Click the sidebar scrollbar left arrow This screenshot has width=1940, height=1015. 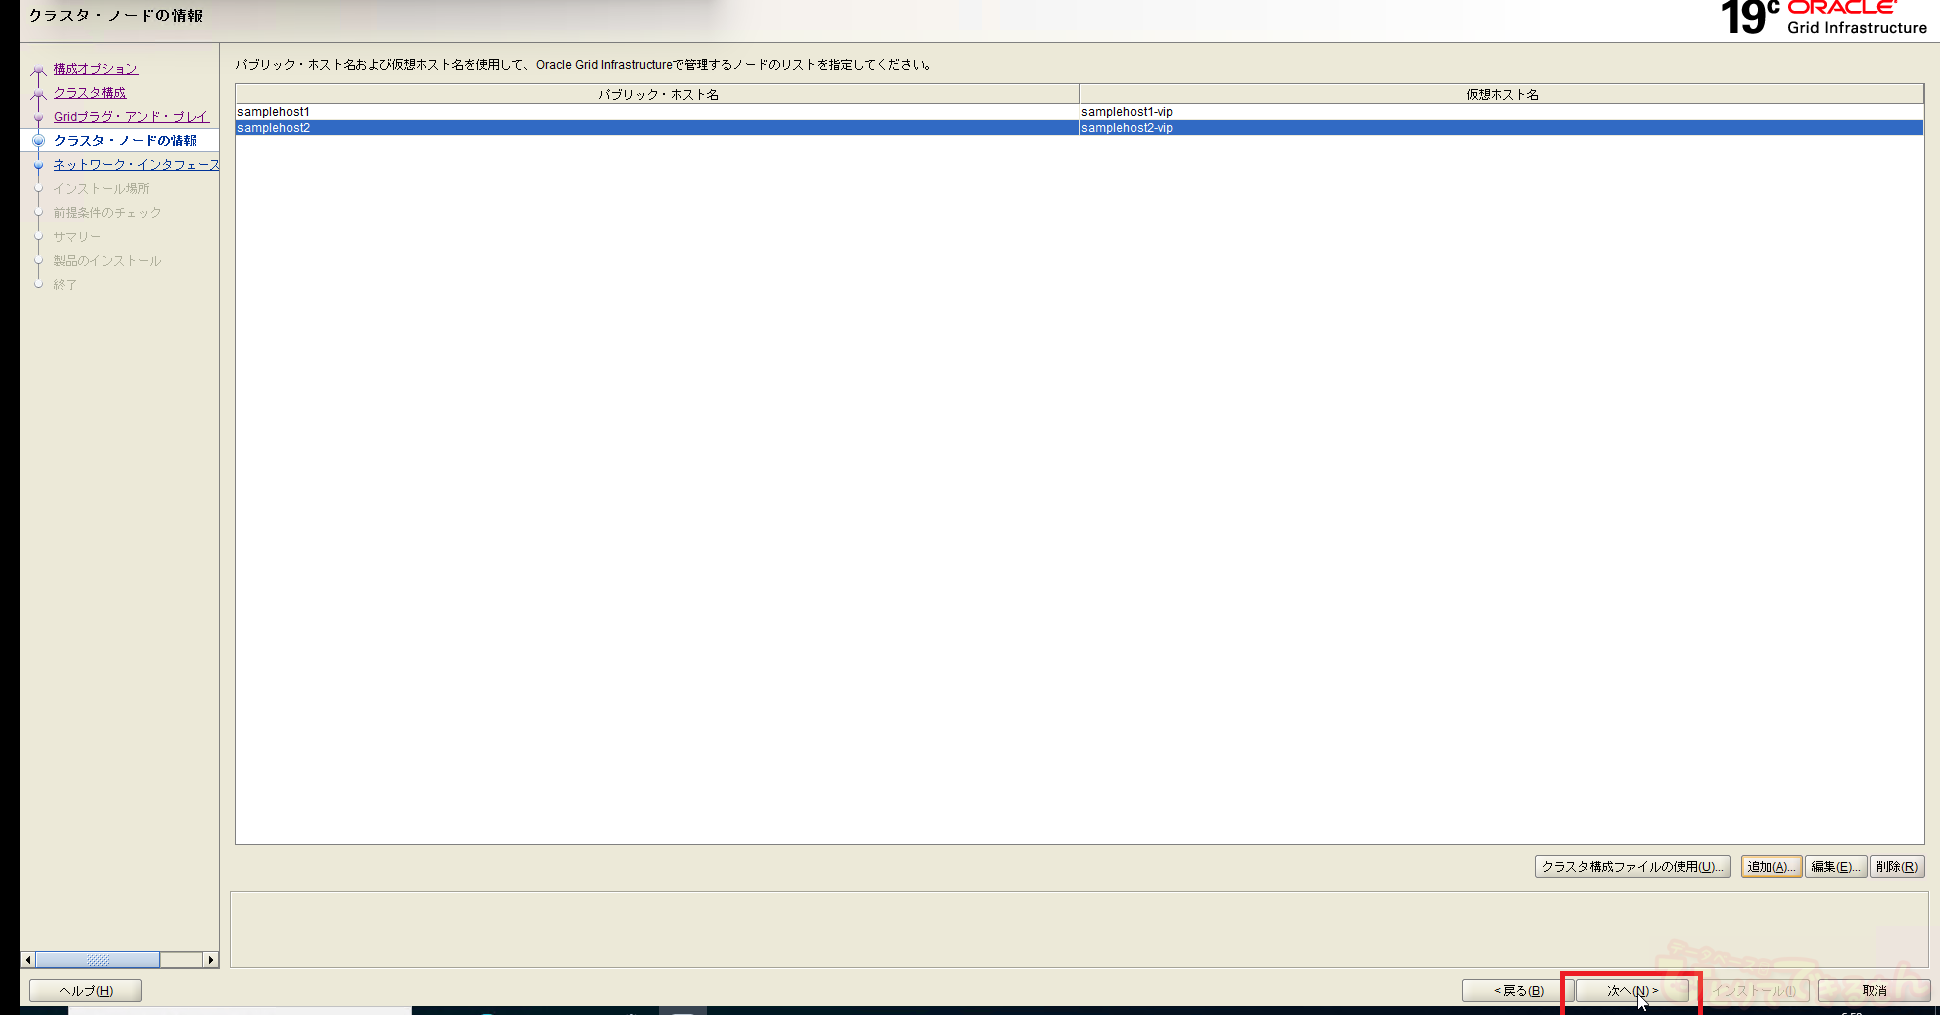point(28,960)
